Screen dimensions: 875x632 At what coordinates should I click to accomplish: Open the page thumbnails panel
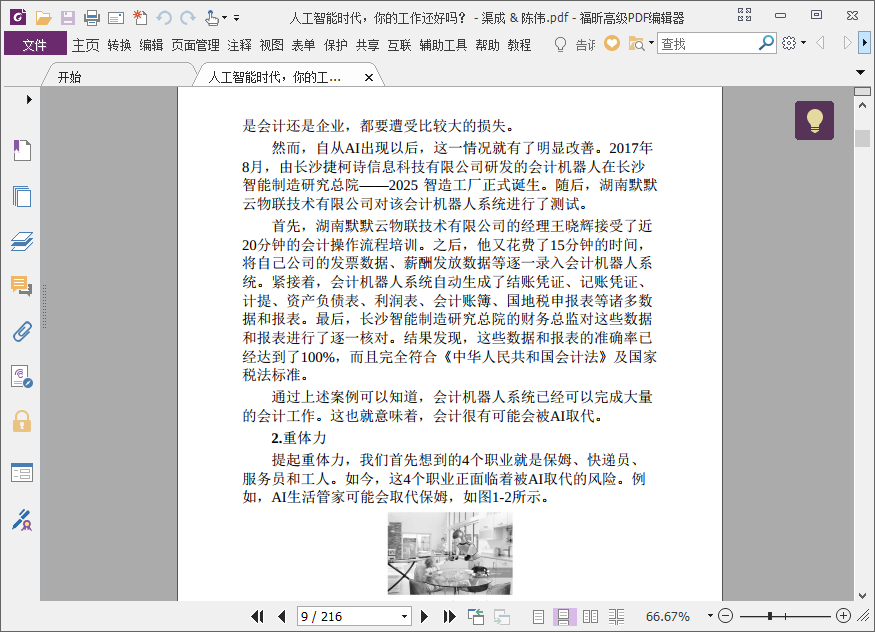pyautogui.click(x=22, y=196)
